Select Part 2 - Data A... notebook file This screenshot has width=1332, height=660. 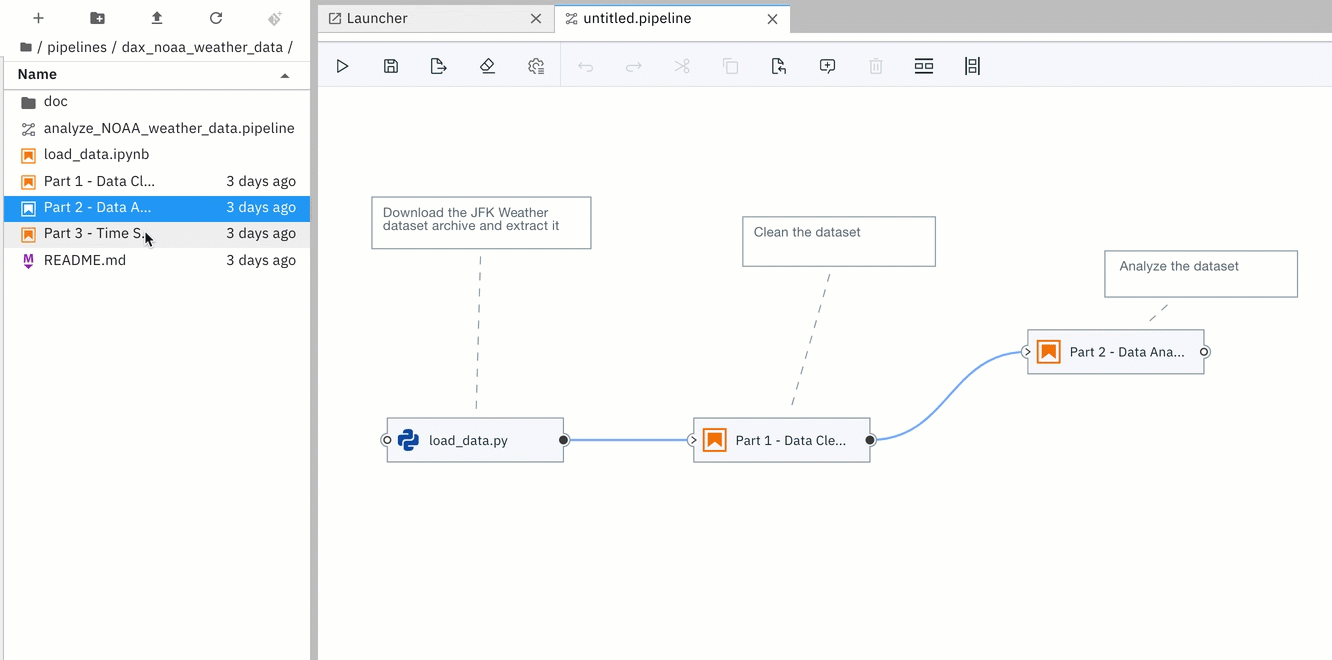click(157, 207)
